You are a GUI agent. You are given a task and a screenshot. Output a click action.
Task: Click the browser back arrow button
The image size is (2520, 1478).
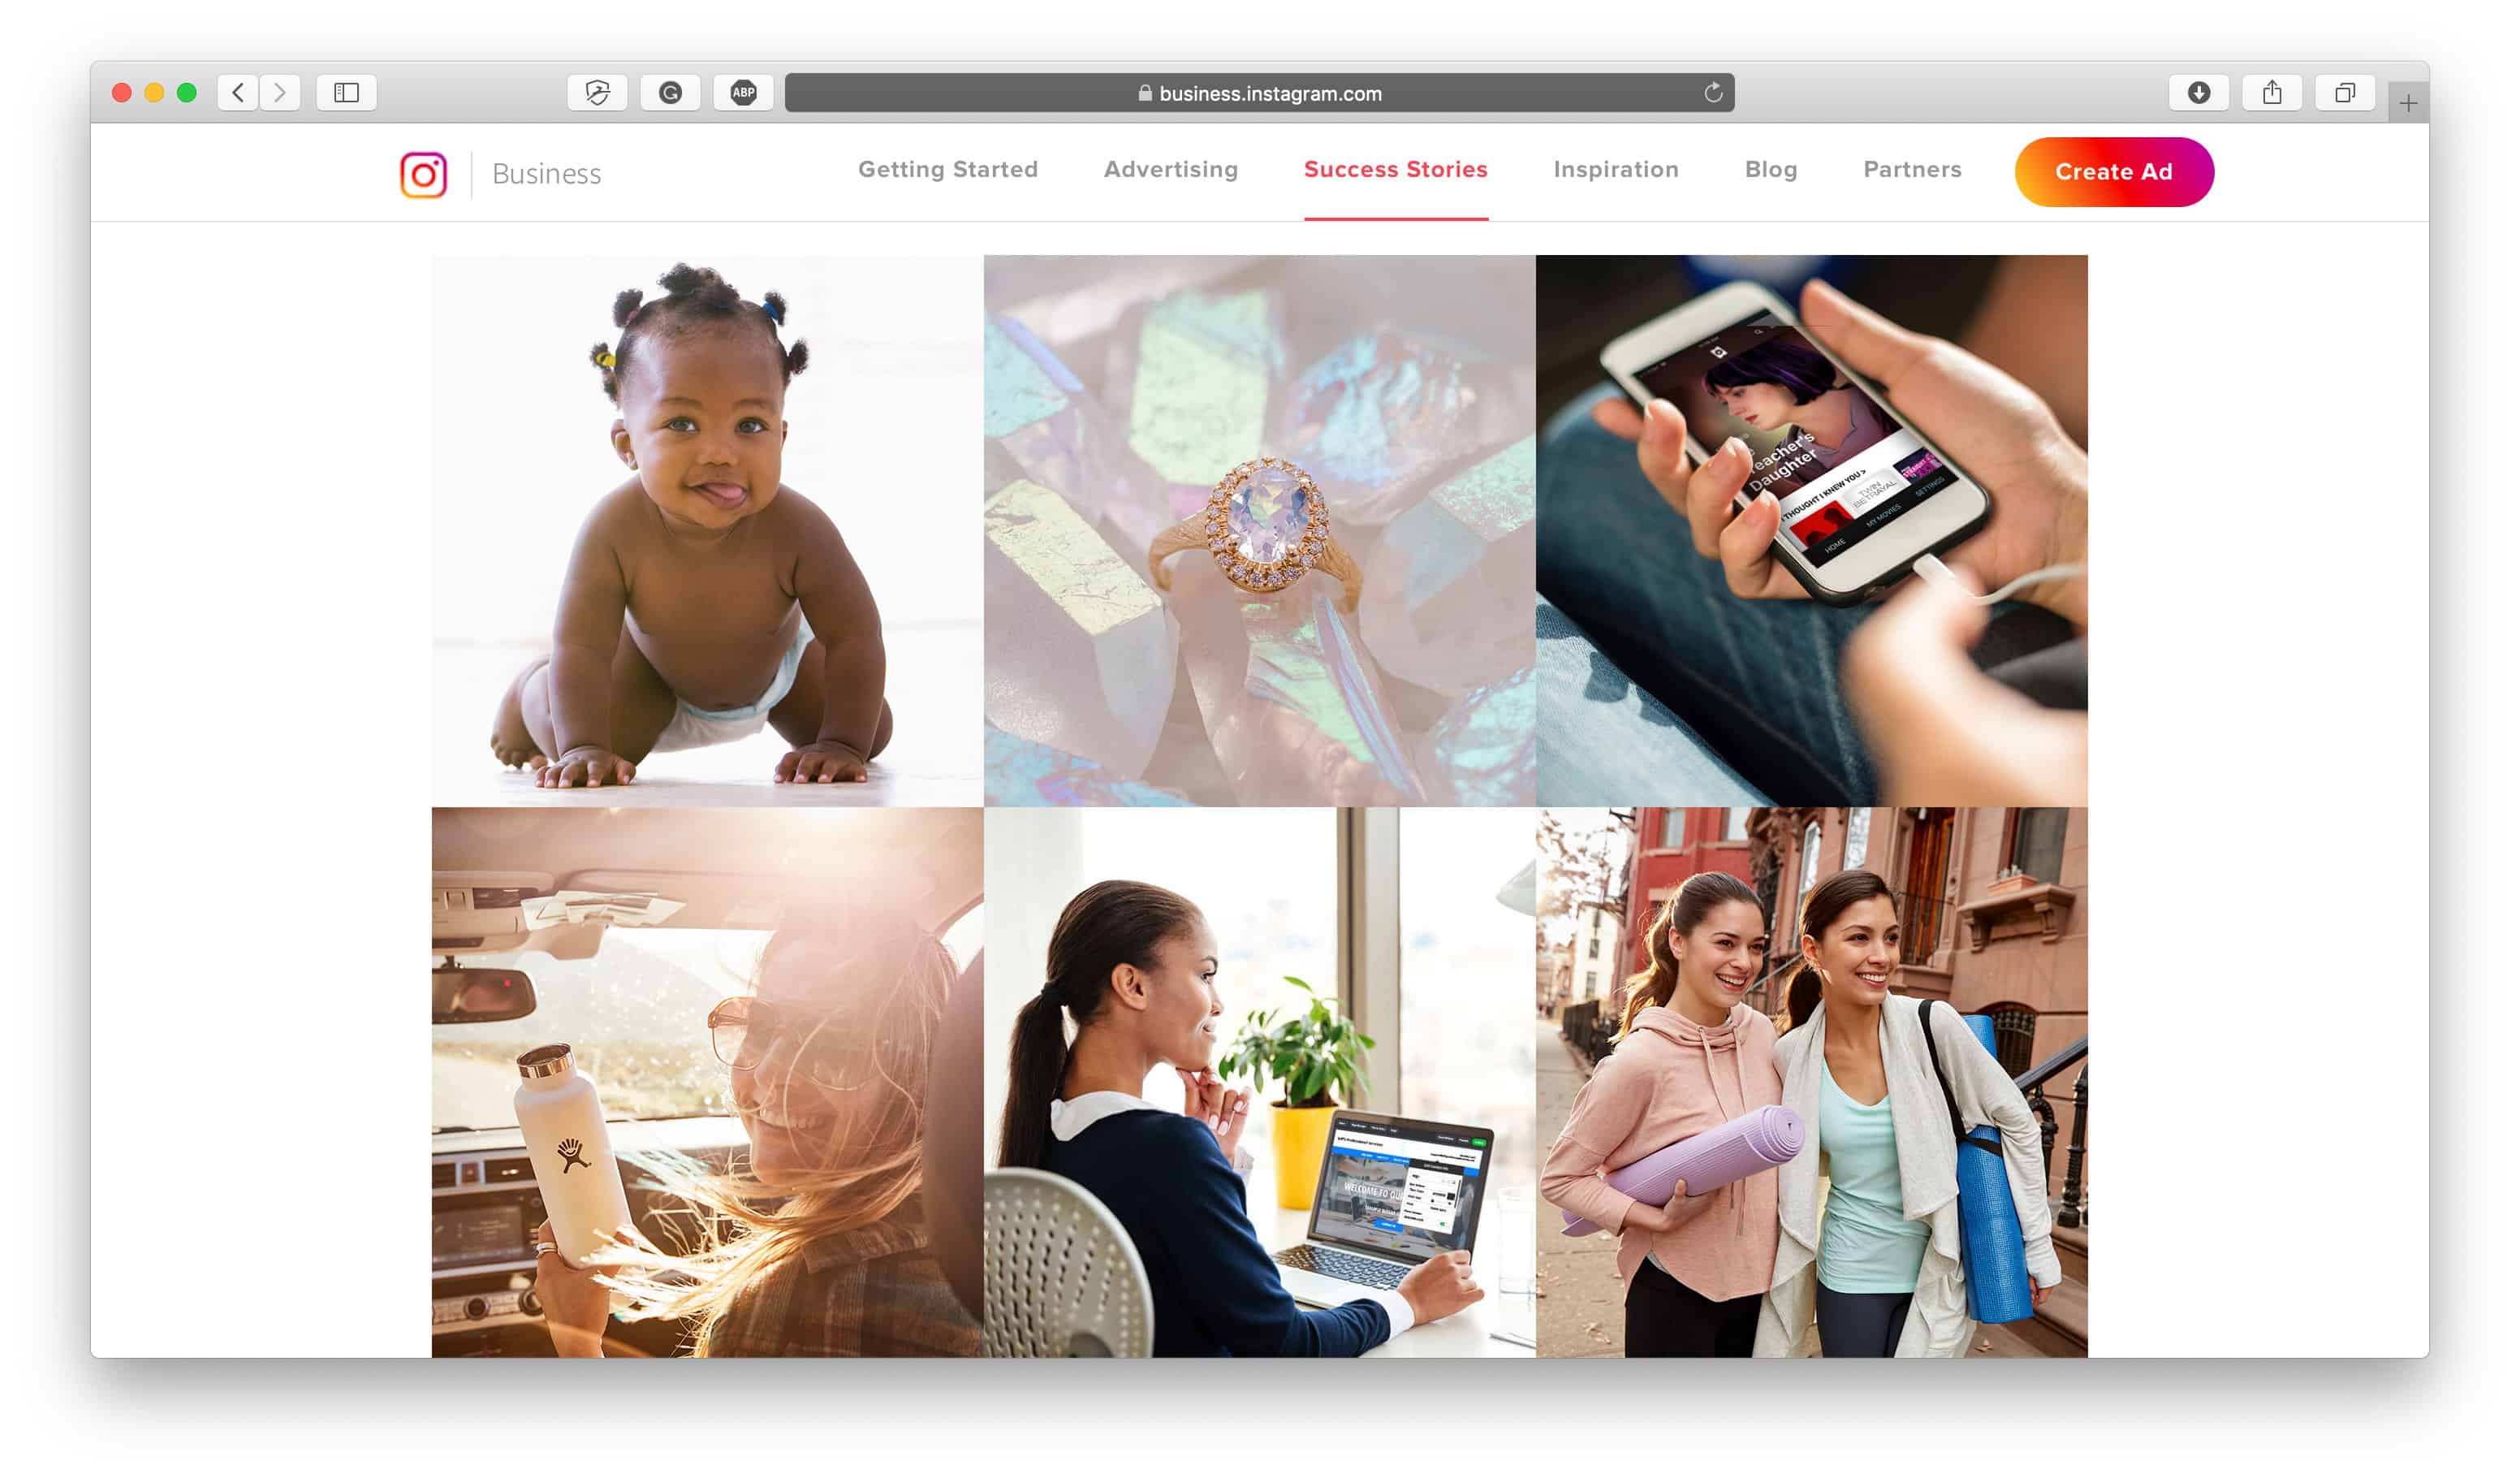tap(239, 92)
